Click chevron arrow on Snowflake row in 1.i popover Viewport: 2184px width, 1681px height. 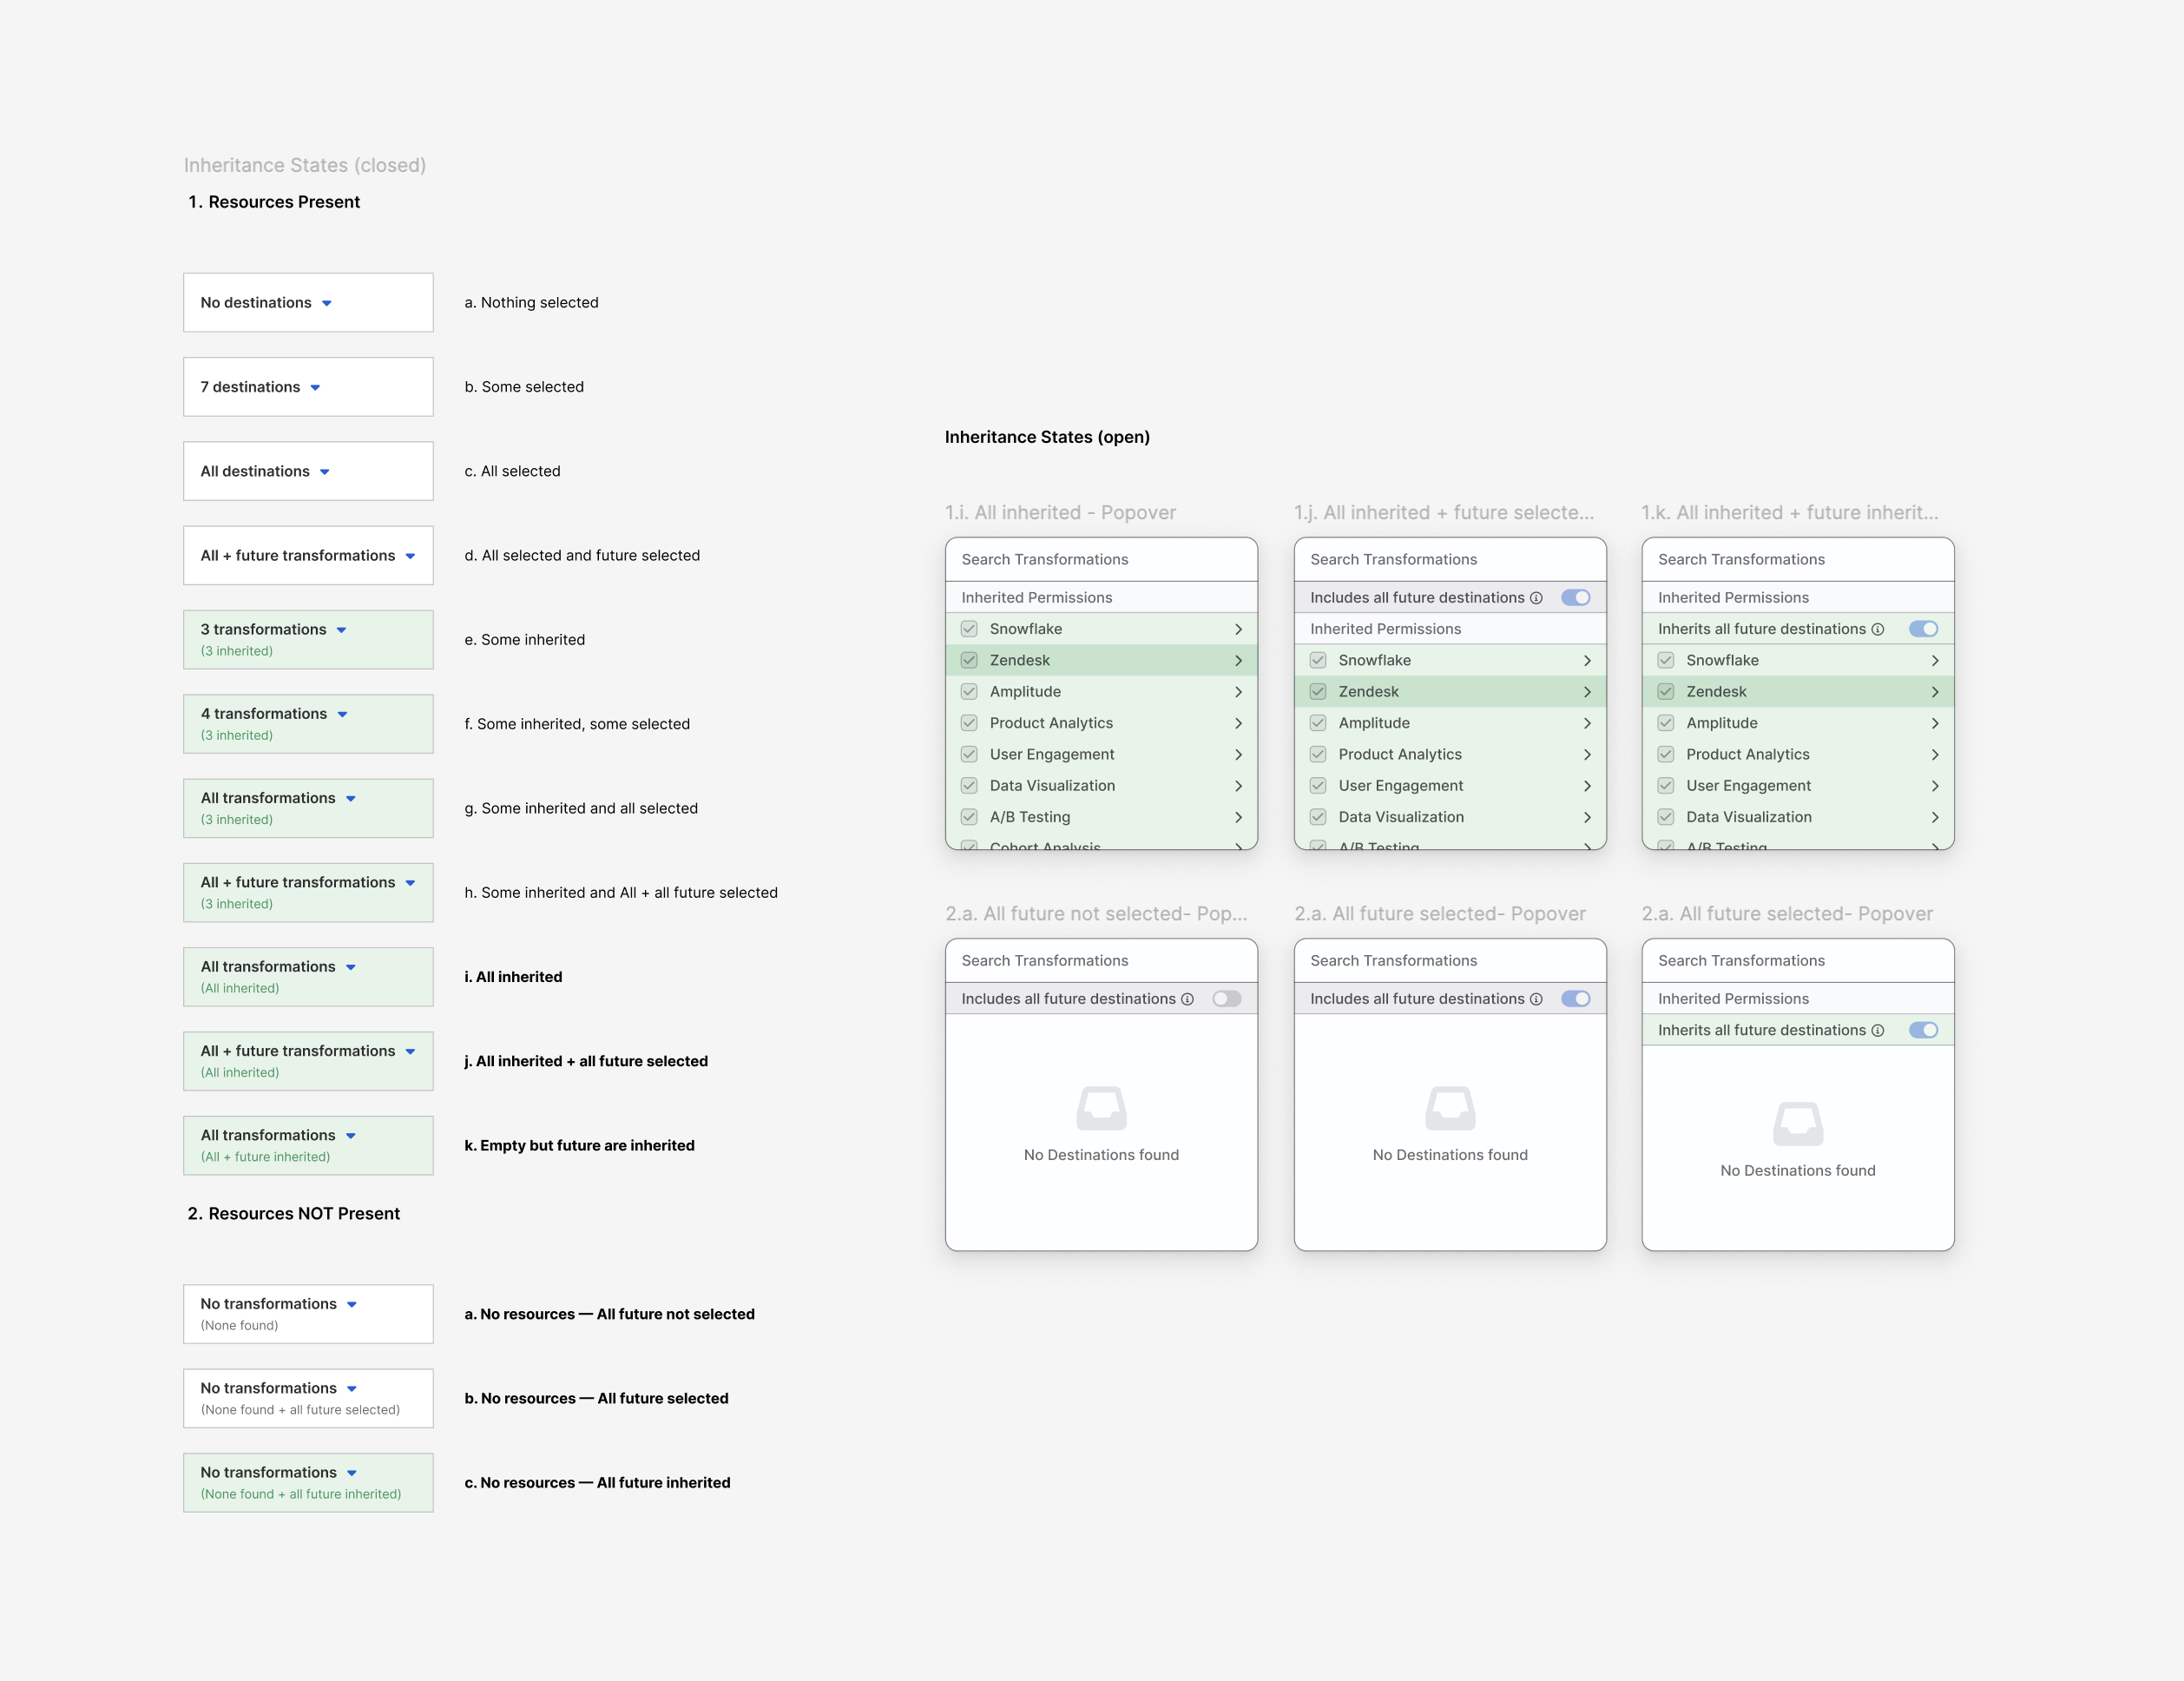coord(1238,629)
